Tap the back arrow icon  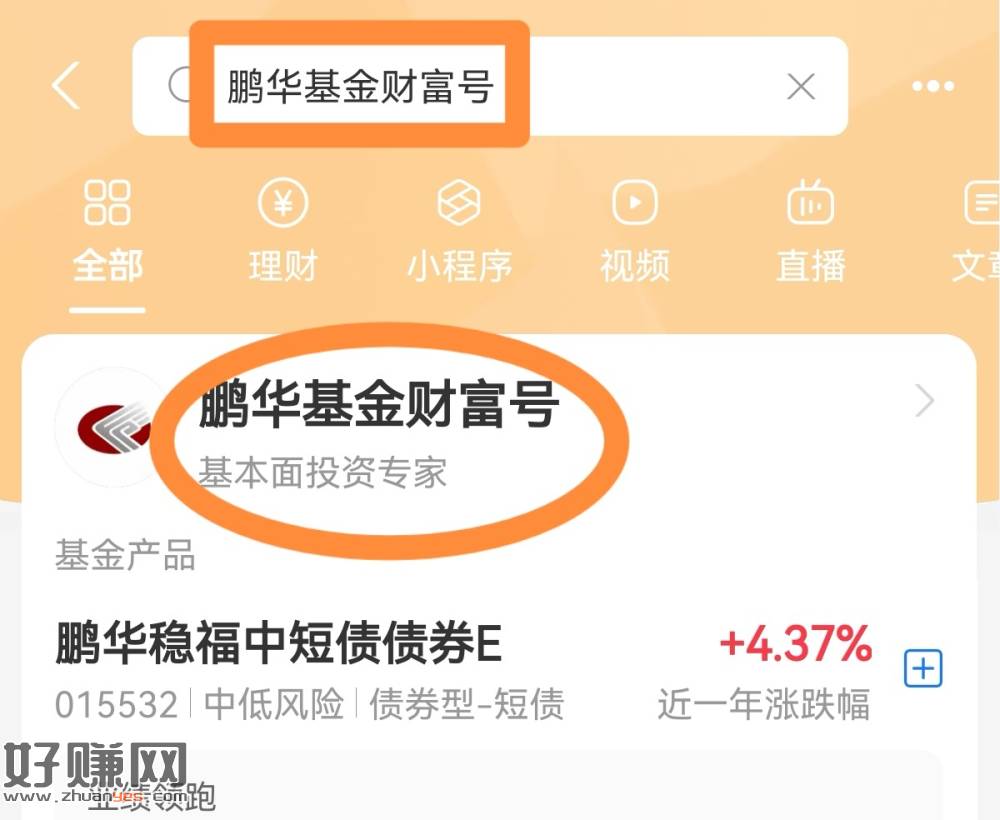click(66, 85)
